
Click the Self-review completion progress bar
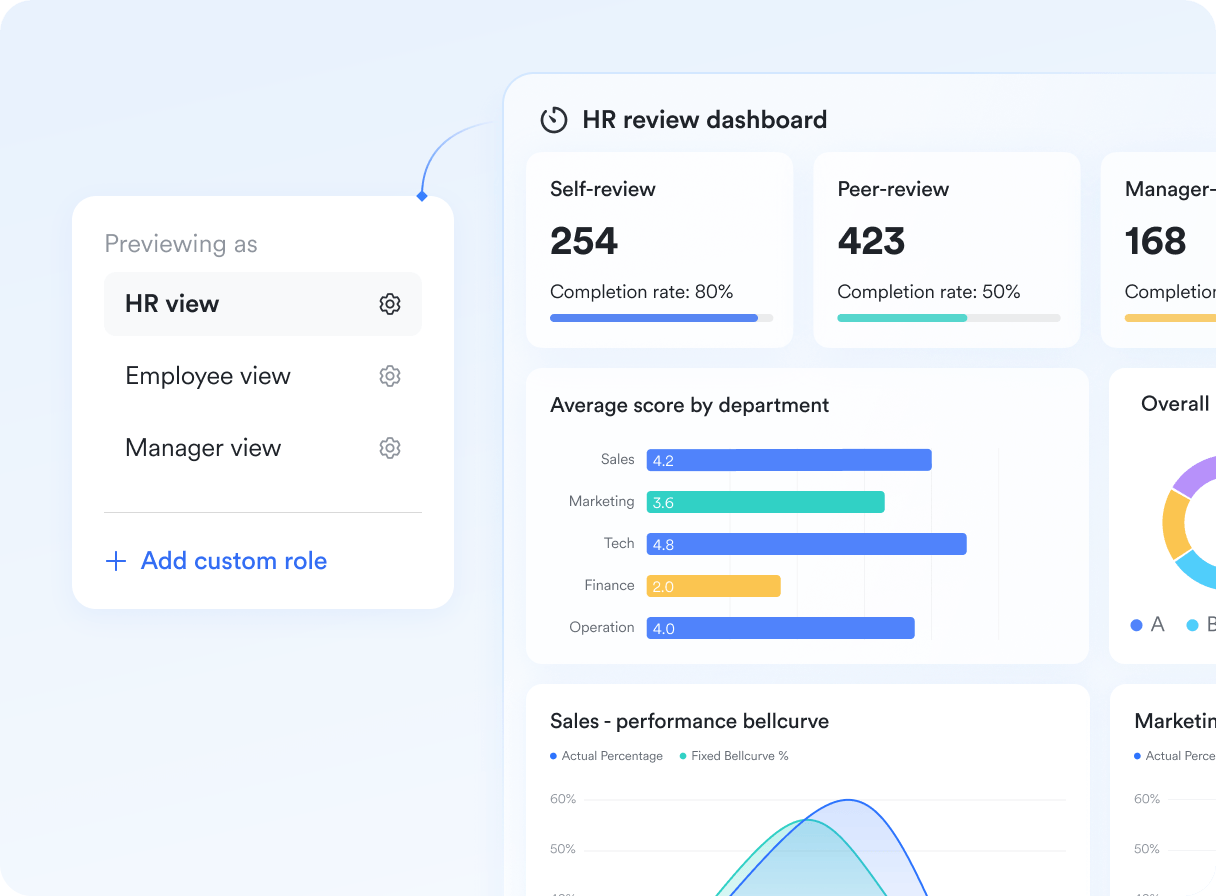click(x=661, y=318)
